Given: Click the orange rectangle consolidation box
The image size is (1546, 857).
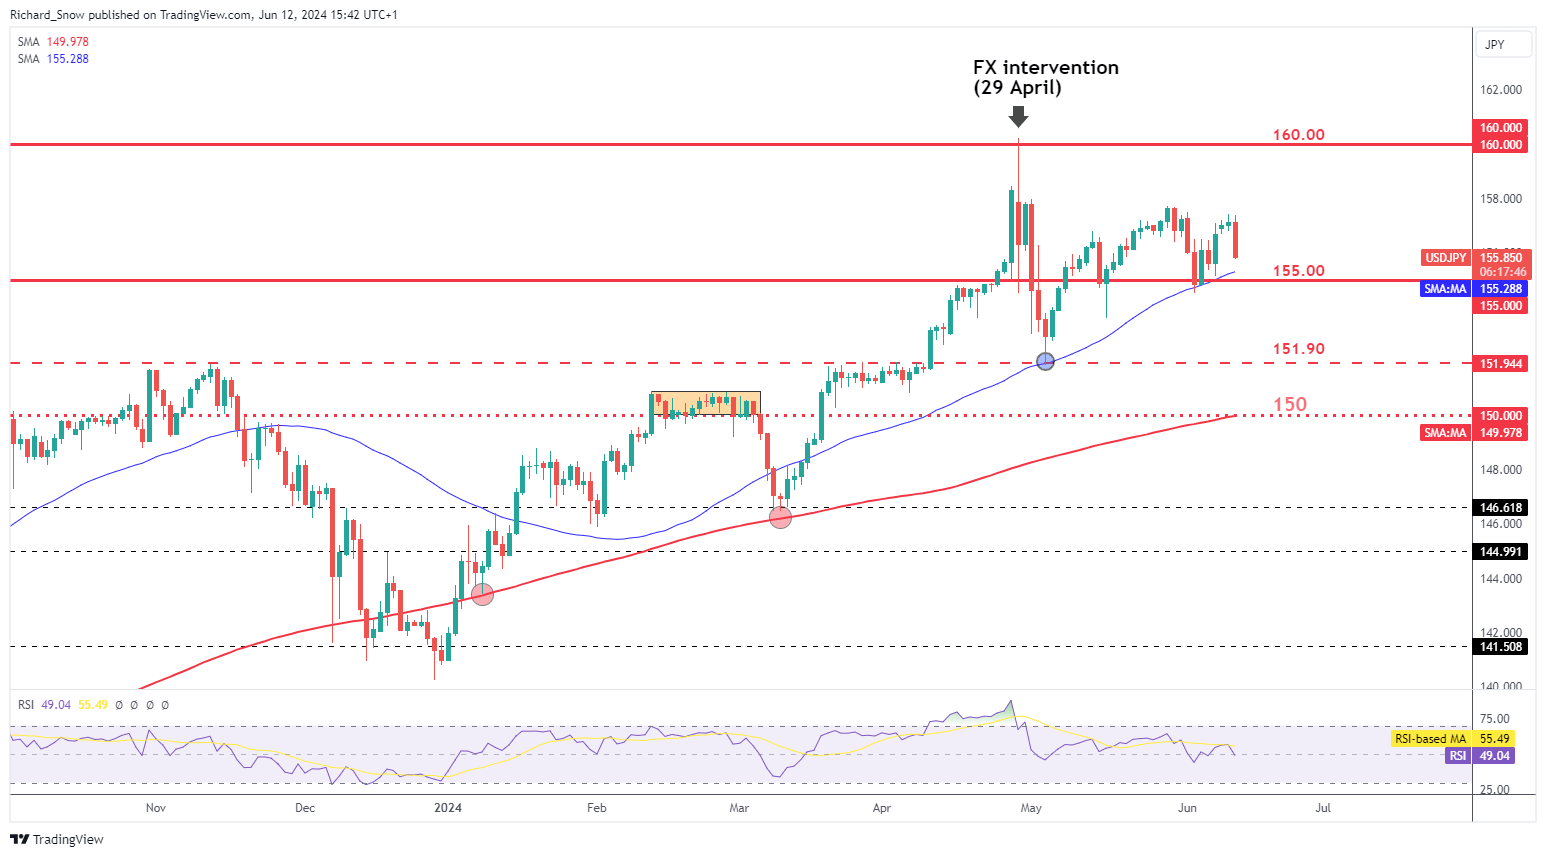Looking at the screenshot, I should pyautogui.click(x=706, y=404).
